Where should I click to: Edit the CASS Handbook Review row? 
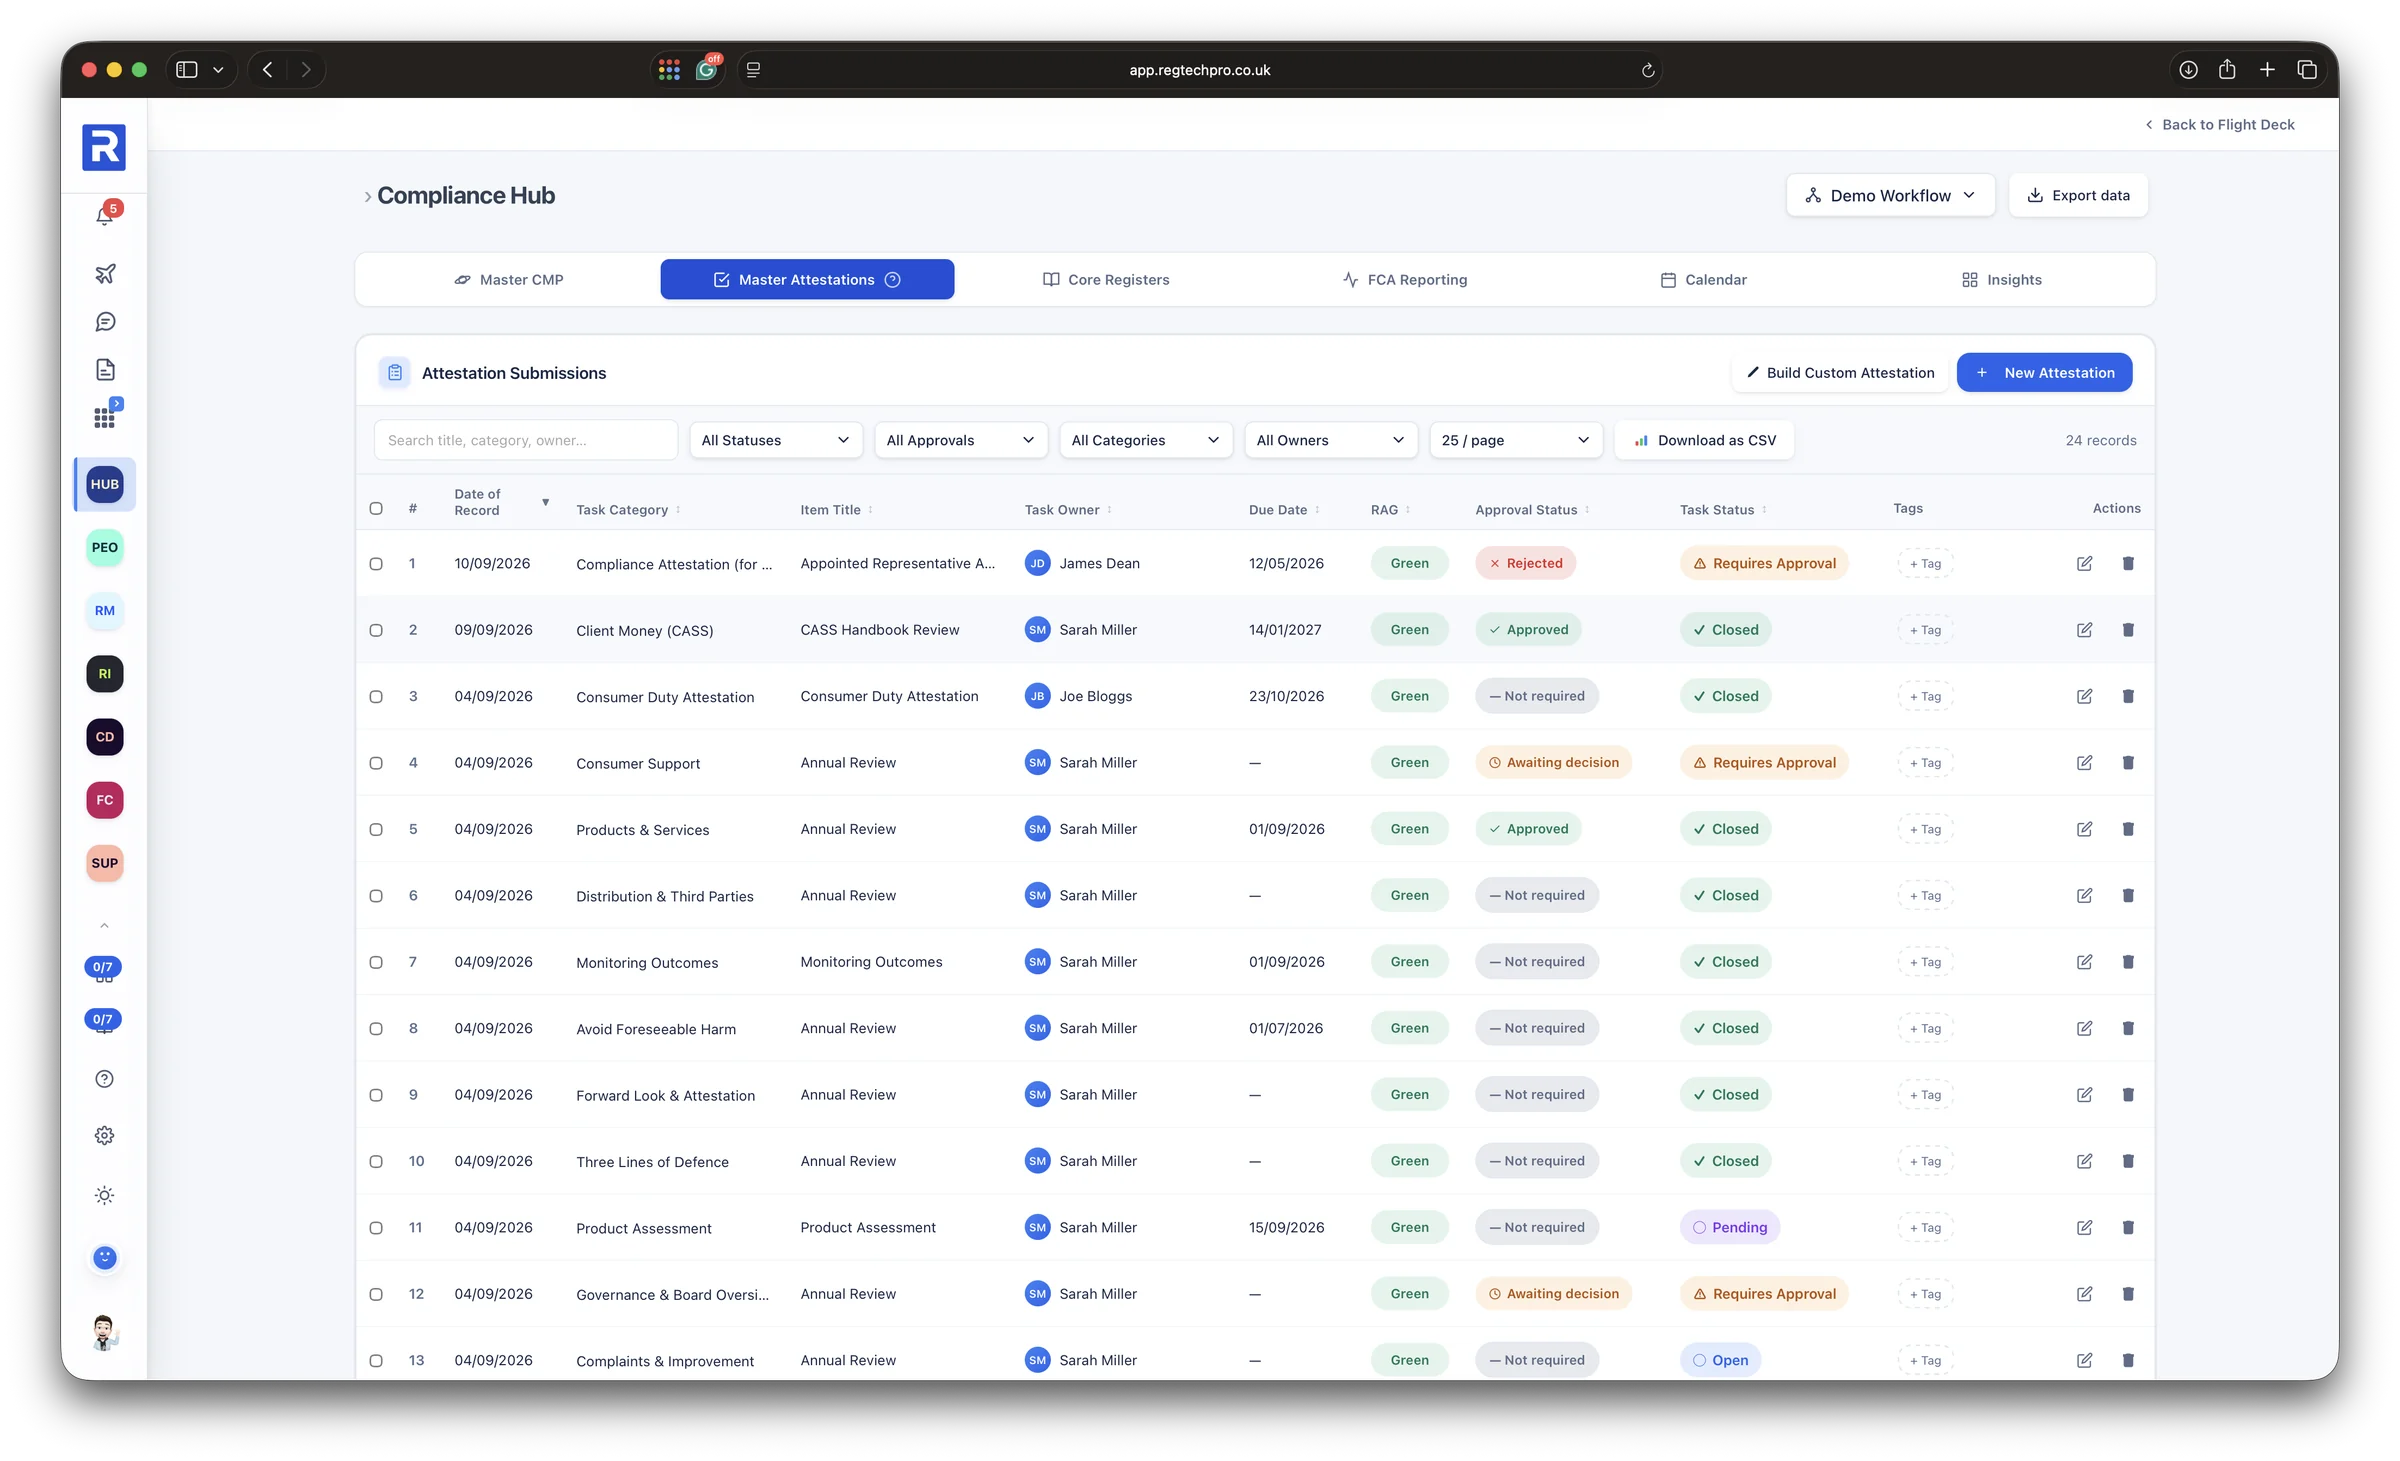click(2084, 630)
